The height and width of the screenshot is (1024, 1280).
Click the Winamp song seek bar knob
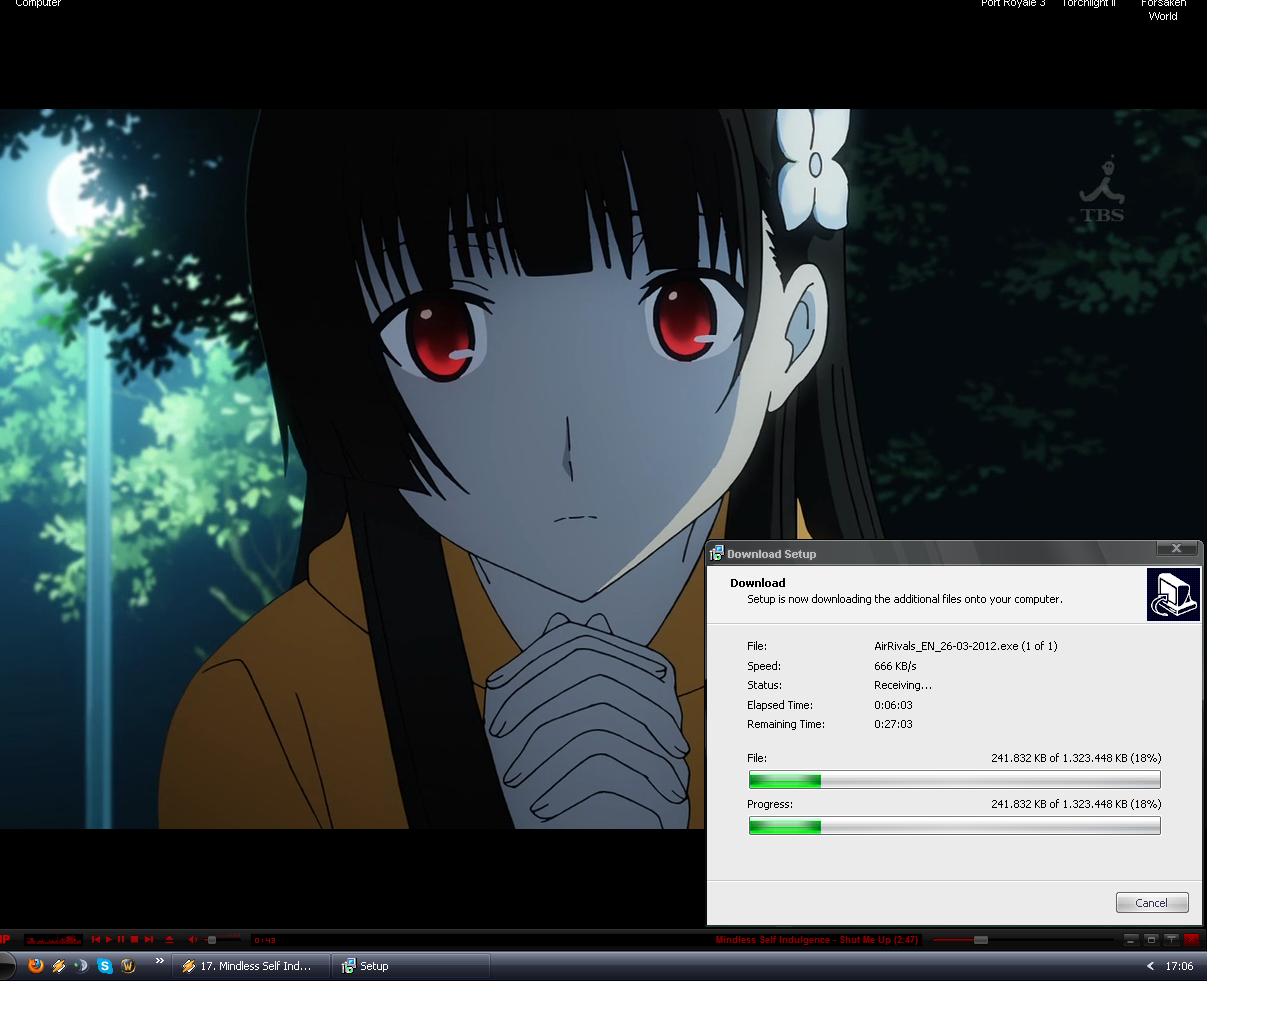pyautogui.click(x=980, y=940)
